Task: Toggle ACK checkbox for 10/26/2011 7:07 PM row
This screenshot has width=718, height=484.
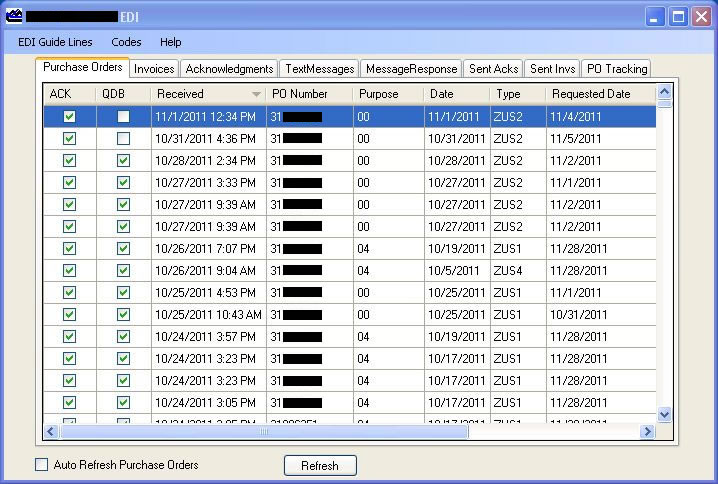Action: click(70, 248)
